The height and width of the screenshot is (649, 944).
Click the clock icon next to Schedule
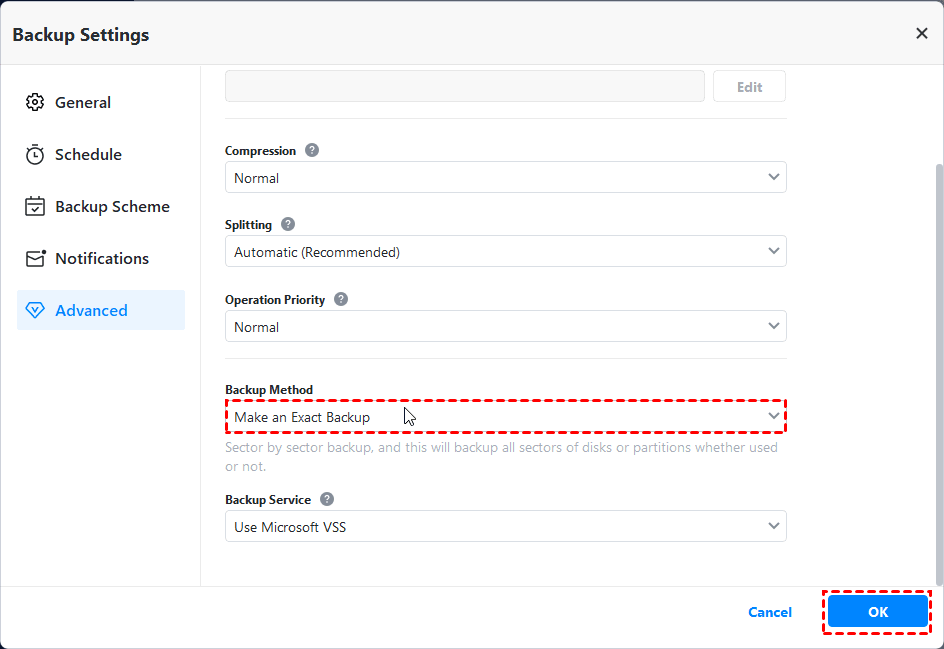coord(35,154)
